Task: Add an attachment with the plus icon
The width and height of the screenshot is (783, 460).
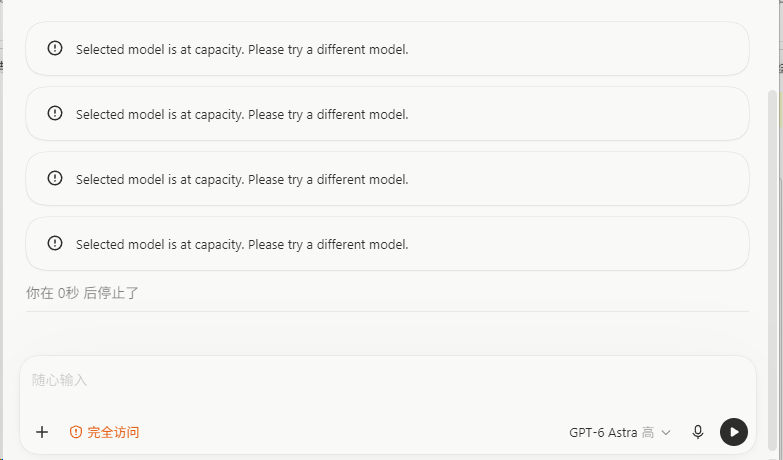Action: (42, 432)
